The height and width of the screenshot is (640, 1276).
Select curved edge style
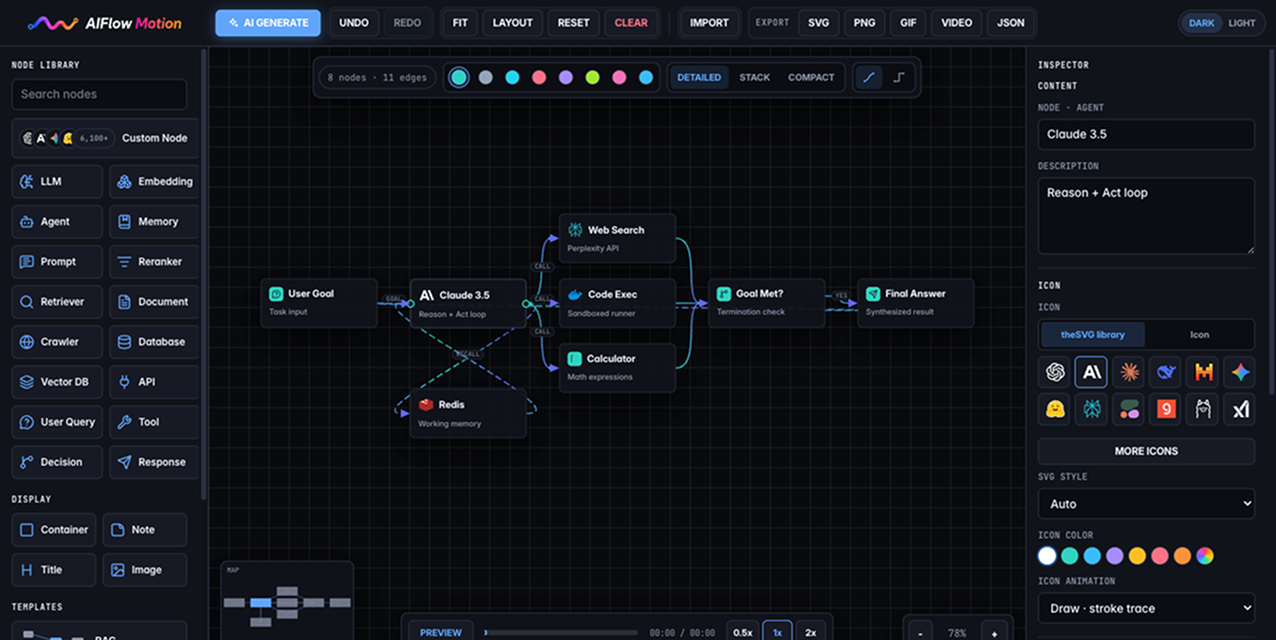pos(870,77)
